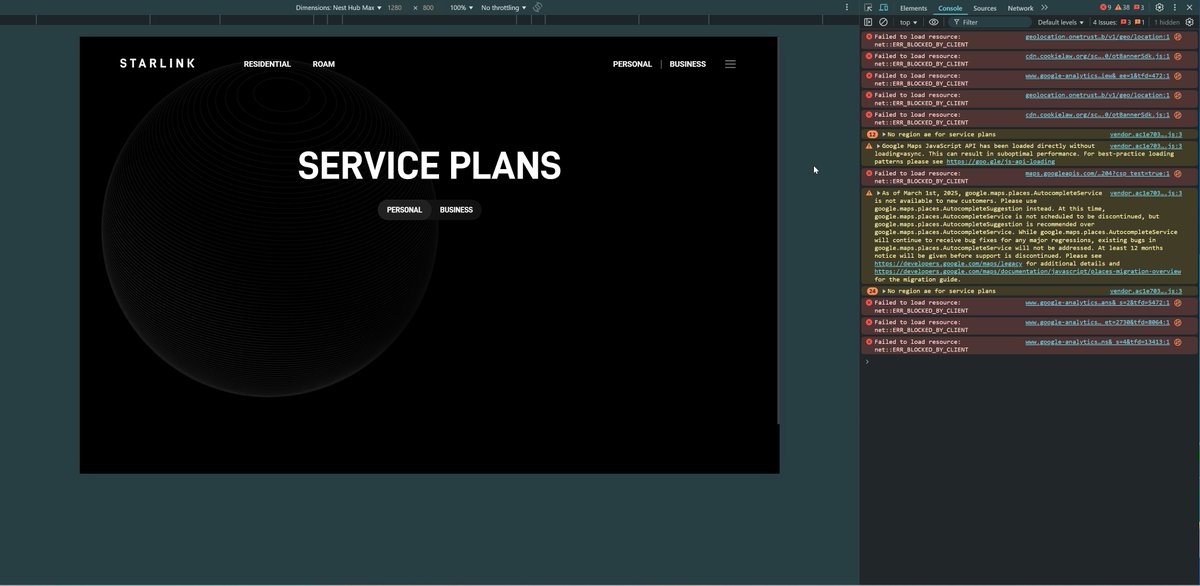Open the RESIDENTIAL nav item
1200x586 pixels.
[x=267, y=64]
